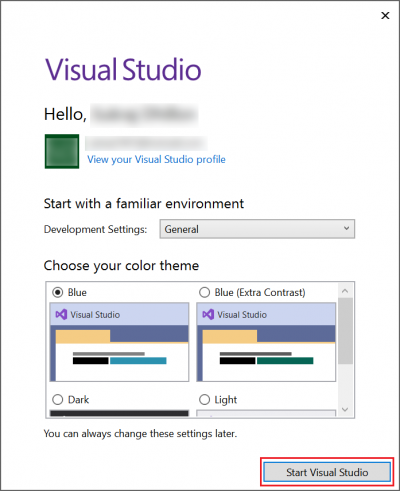Click the Visual Studio logo in Extra Contrast preview
Viewport: 400px width, 491px height.
coord(208,314)
